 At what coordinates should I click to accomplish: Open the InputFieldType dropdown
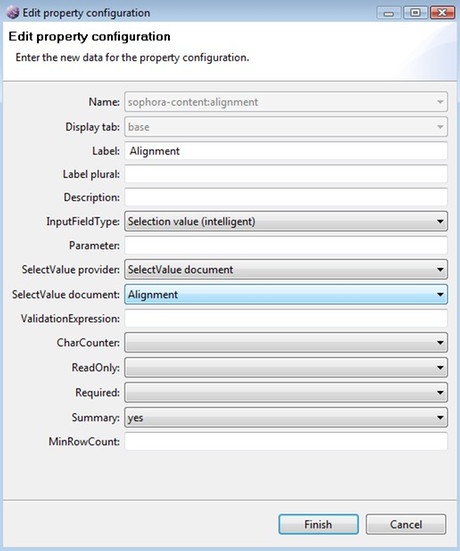[286, 221]
